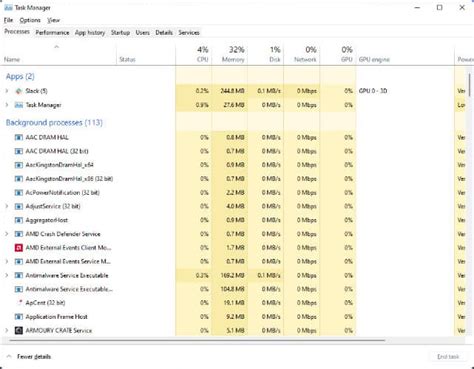Click the sort arrow above Name column
The width and height of the screenshot is (474, 369).
(56, 47)
